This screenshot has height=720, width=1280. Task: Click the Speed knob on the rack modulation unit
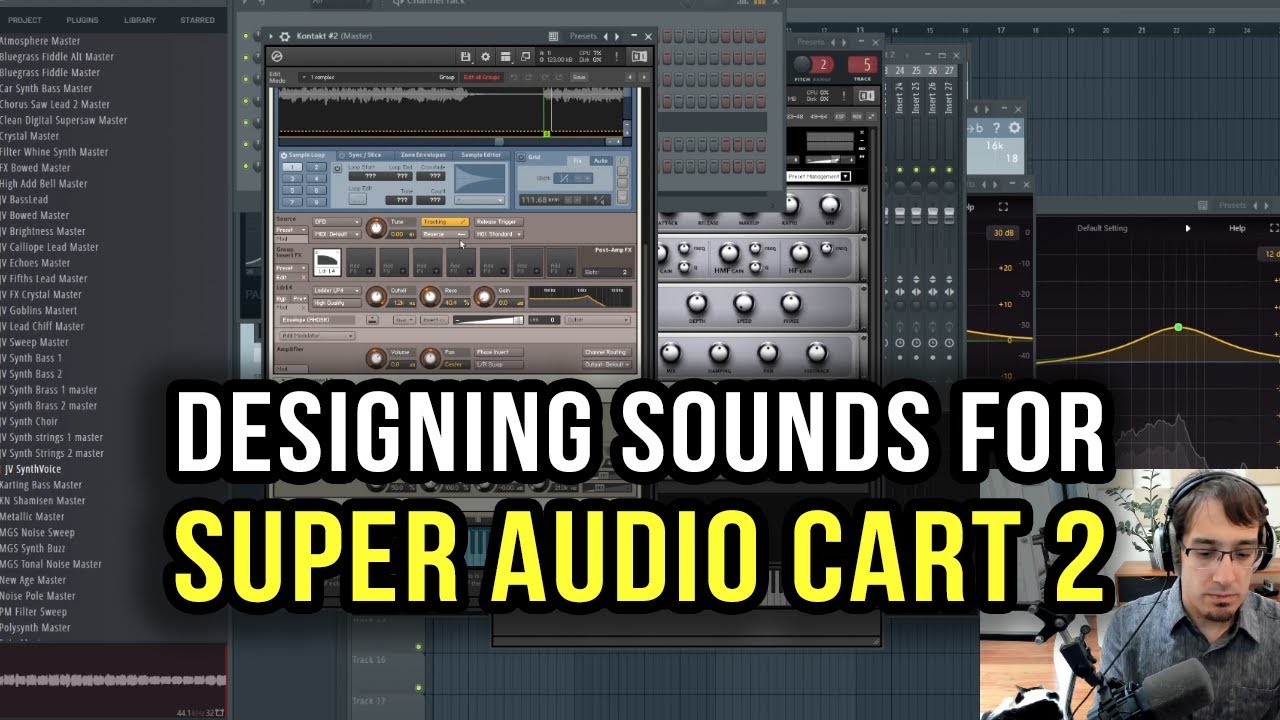click(743, 302)
